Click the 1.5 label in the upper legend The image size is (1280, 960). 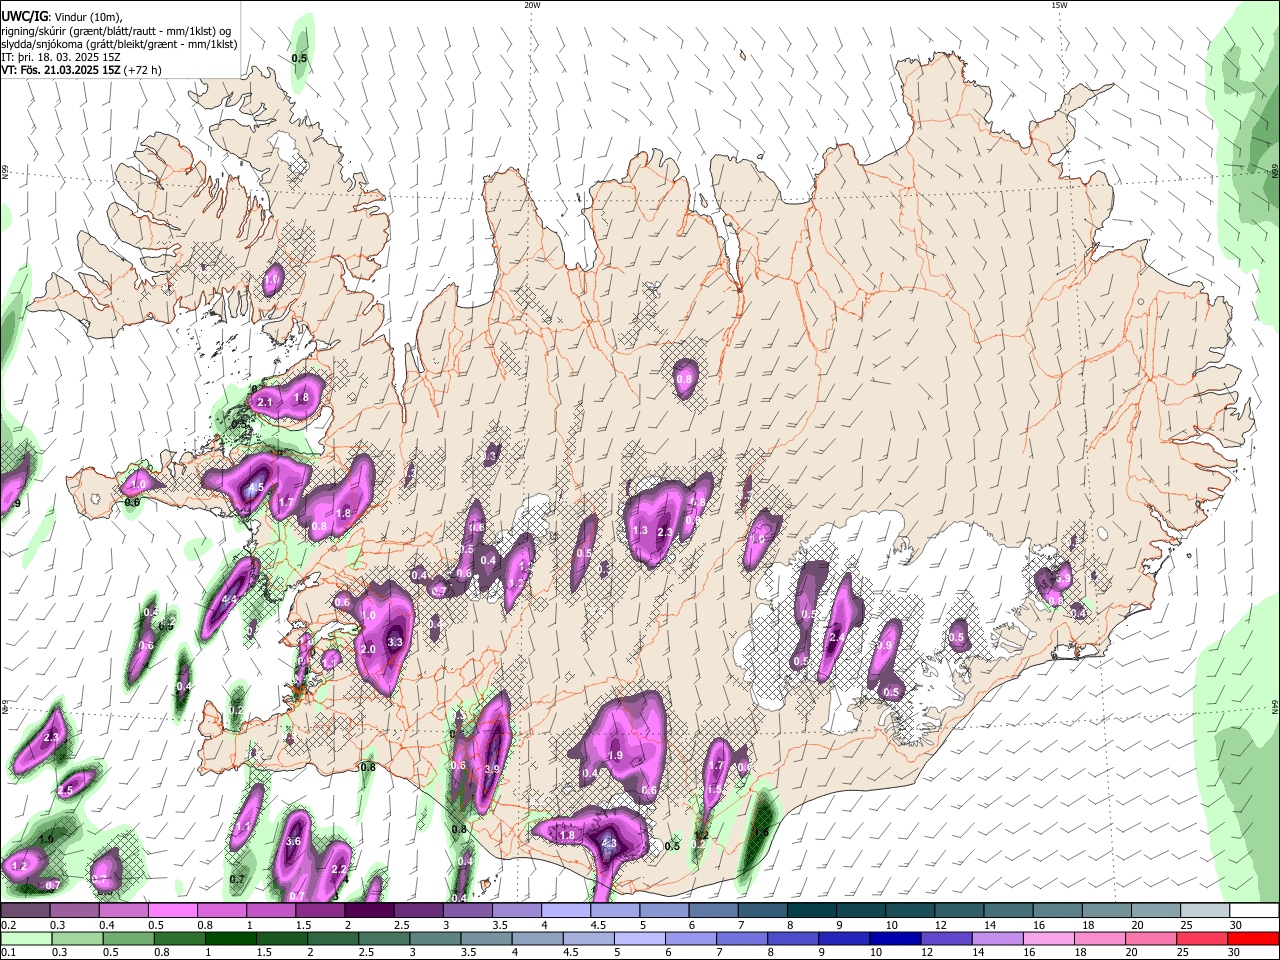pyautogui.click(x=303, y=925)
